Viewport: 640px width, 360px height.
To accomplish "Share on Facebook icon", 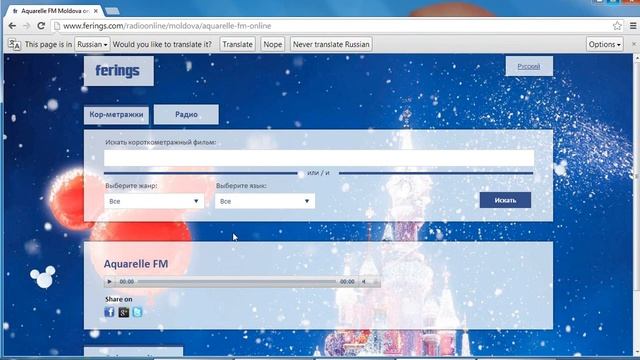I will (109, 312).
